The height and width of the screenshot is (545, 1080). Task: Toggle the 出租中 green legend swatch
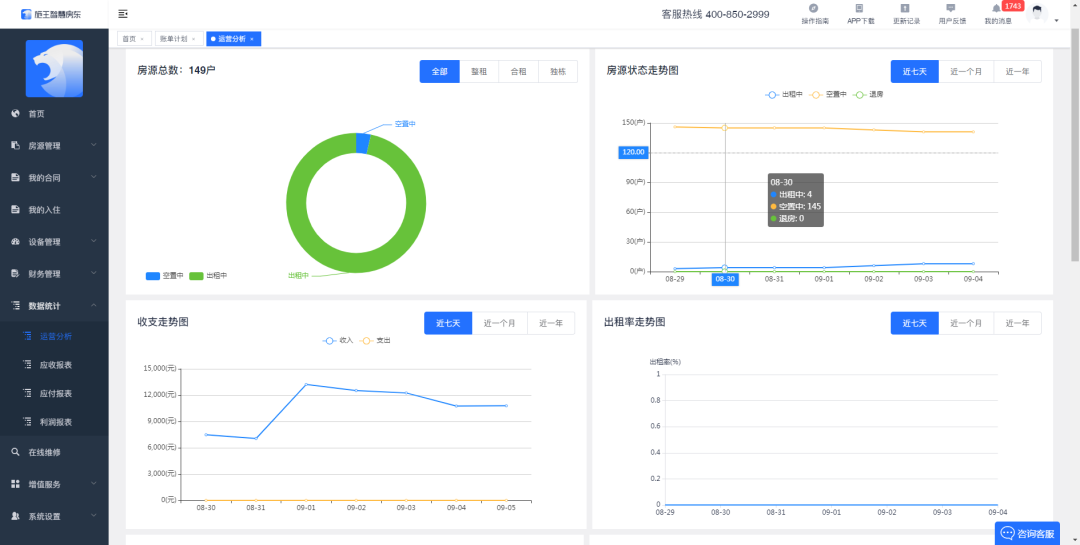point(196,276)
